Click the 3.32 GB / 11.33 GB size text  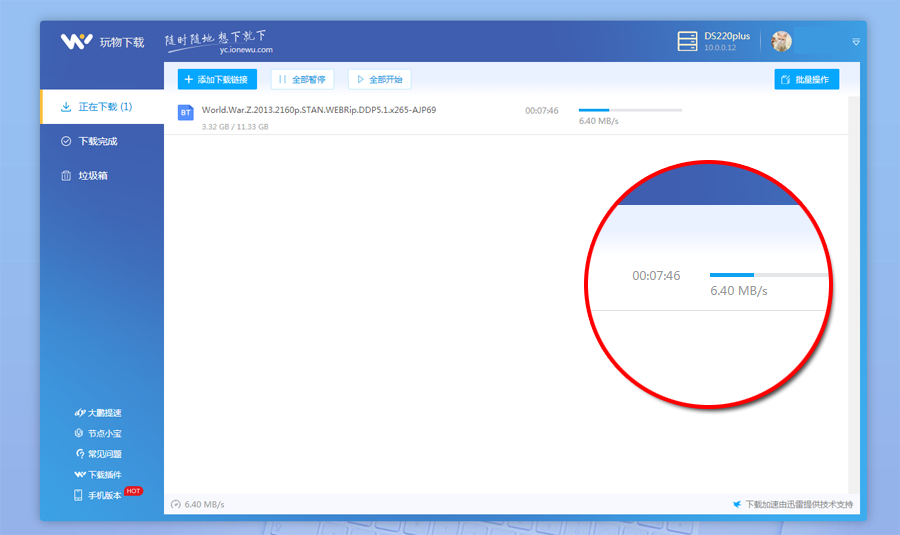click(235, 127)
